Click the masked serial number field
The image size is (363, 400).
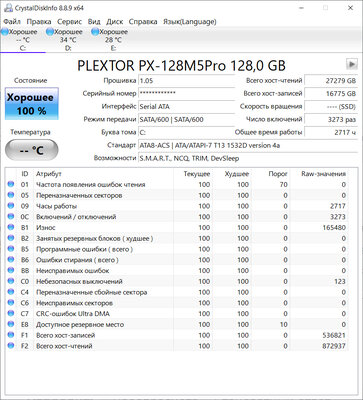coord(186,93)
